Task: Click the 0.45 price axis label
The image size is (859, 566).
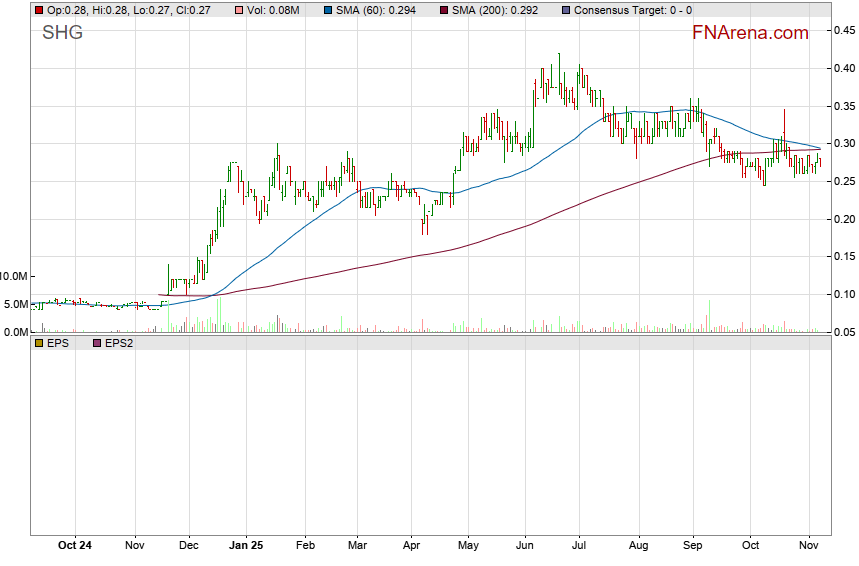Action: (x=843, y=31)
